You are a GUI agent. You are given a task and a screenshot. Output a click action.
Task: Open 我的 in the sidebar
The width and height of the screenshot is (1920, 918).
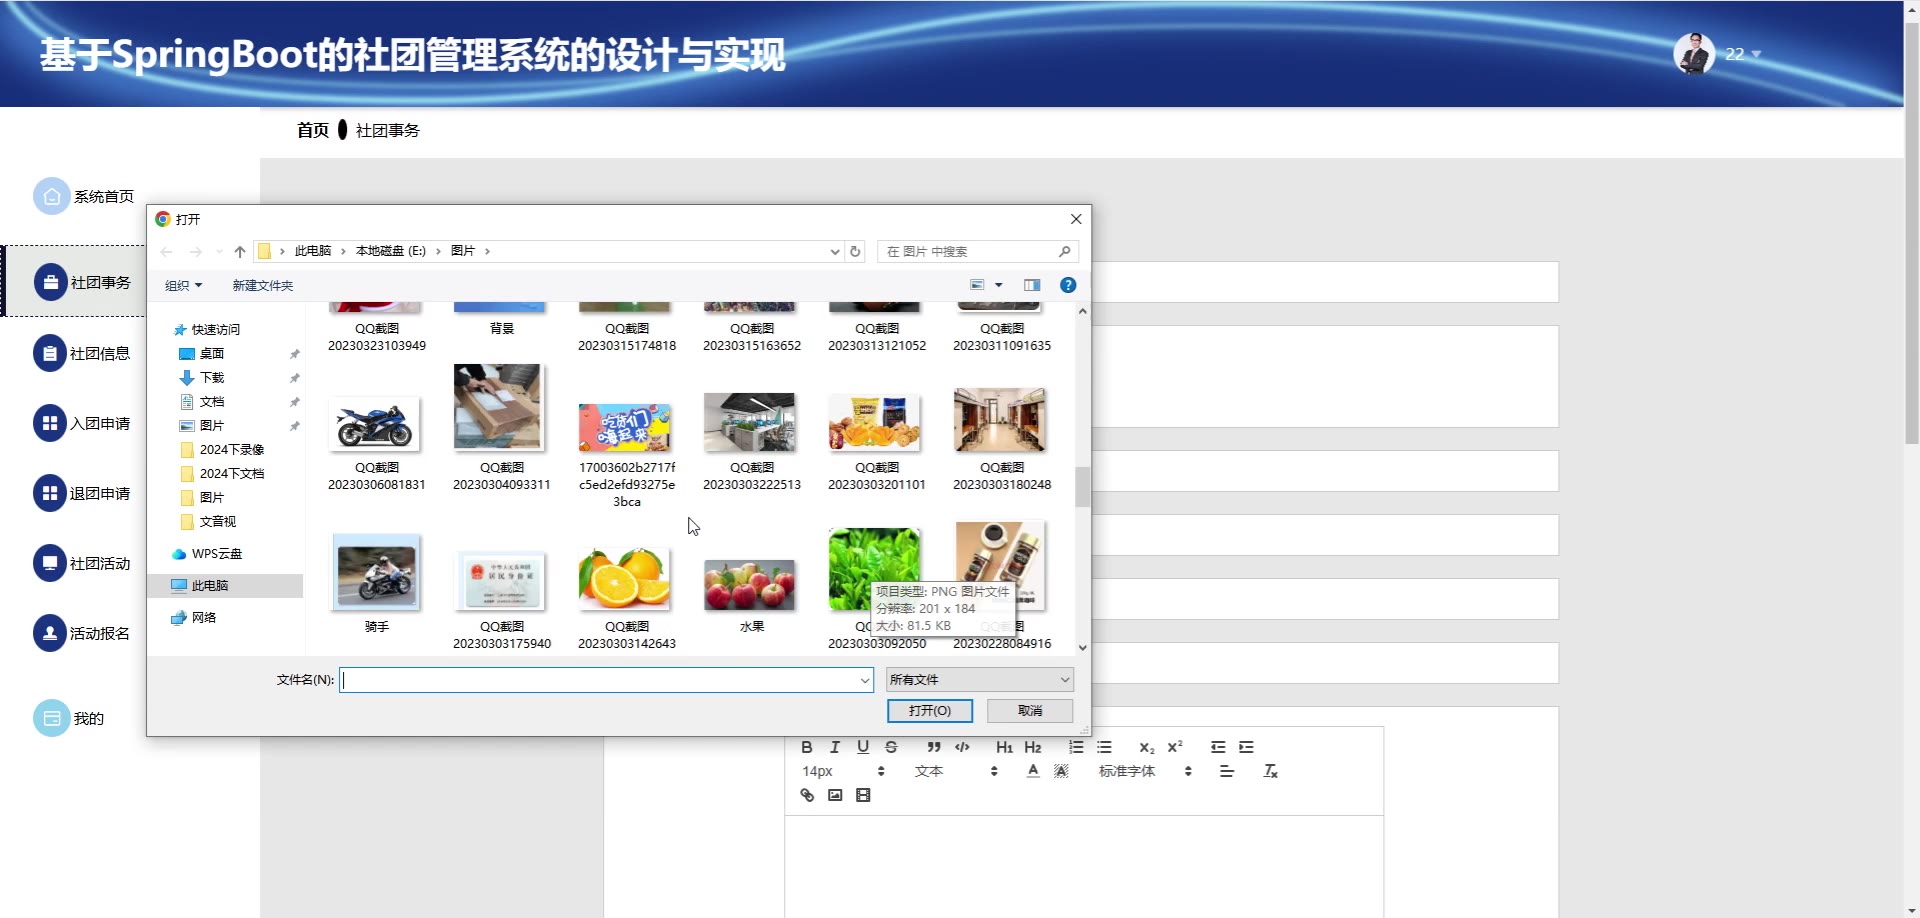pos(69,718)
